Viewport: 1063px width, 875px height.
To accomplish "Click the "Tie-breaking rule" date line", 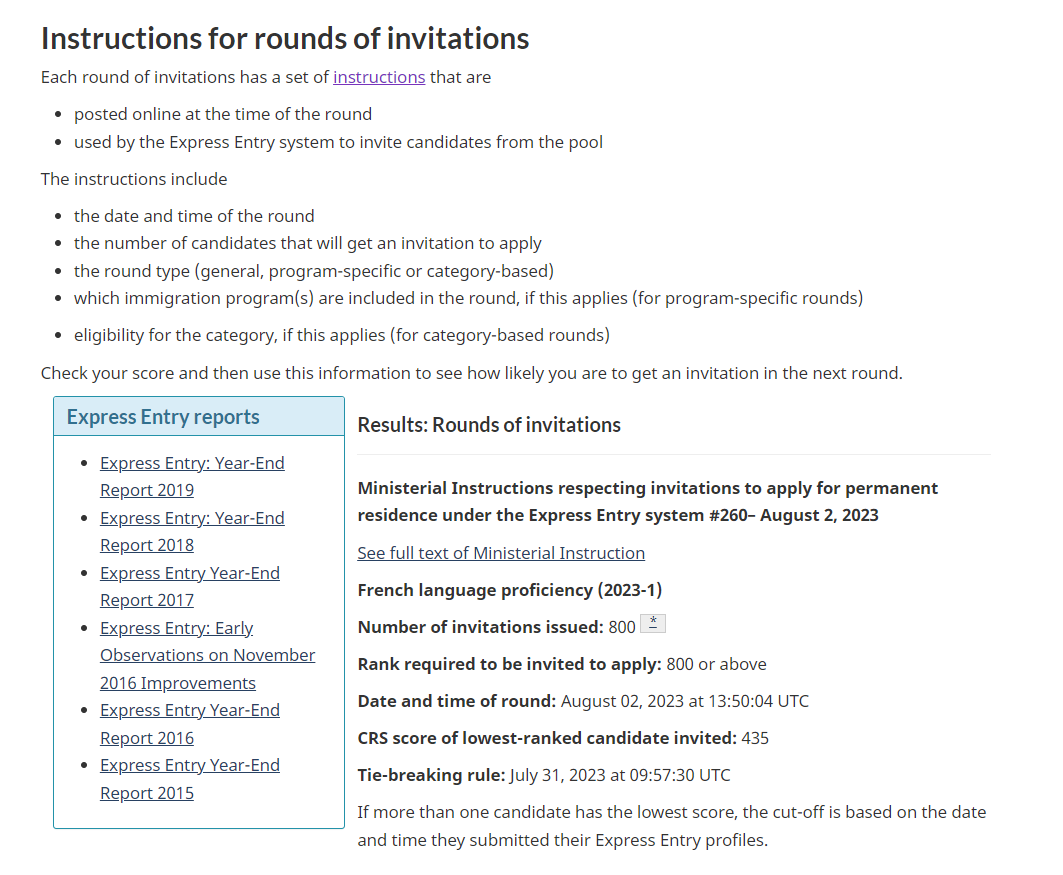I will 543,775.
